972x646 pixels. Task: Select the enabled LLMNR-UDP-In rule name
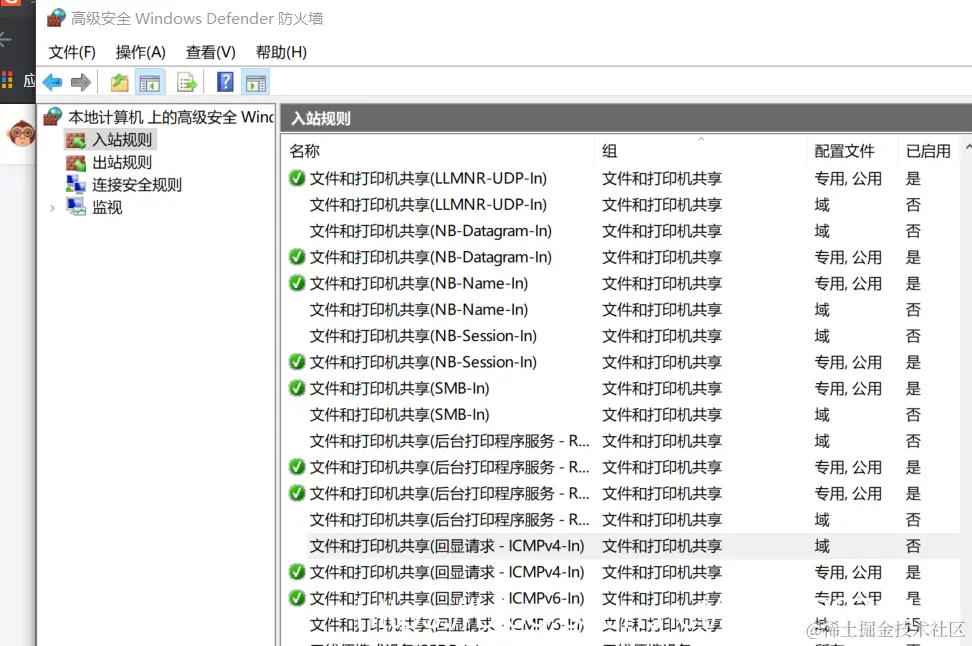coord(428,179)
